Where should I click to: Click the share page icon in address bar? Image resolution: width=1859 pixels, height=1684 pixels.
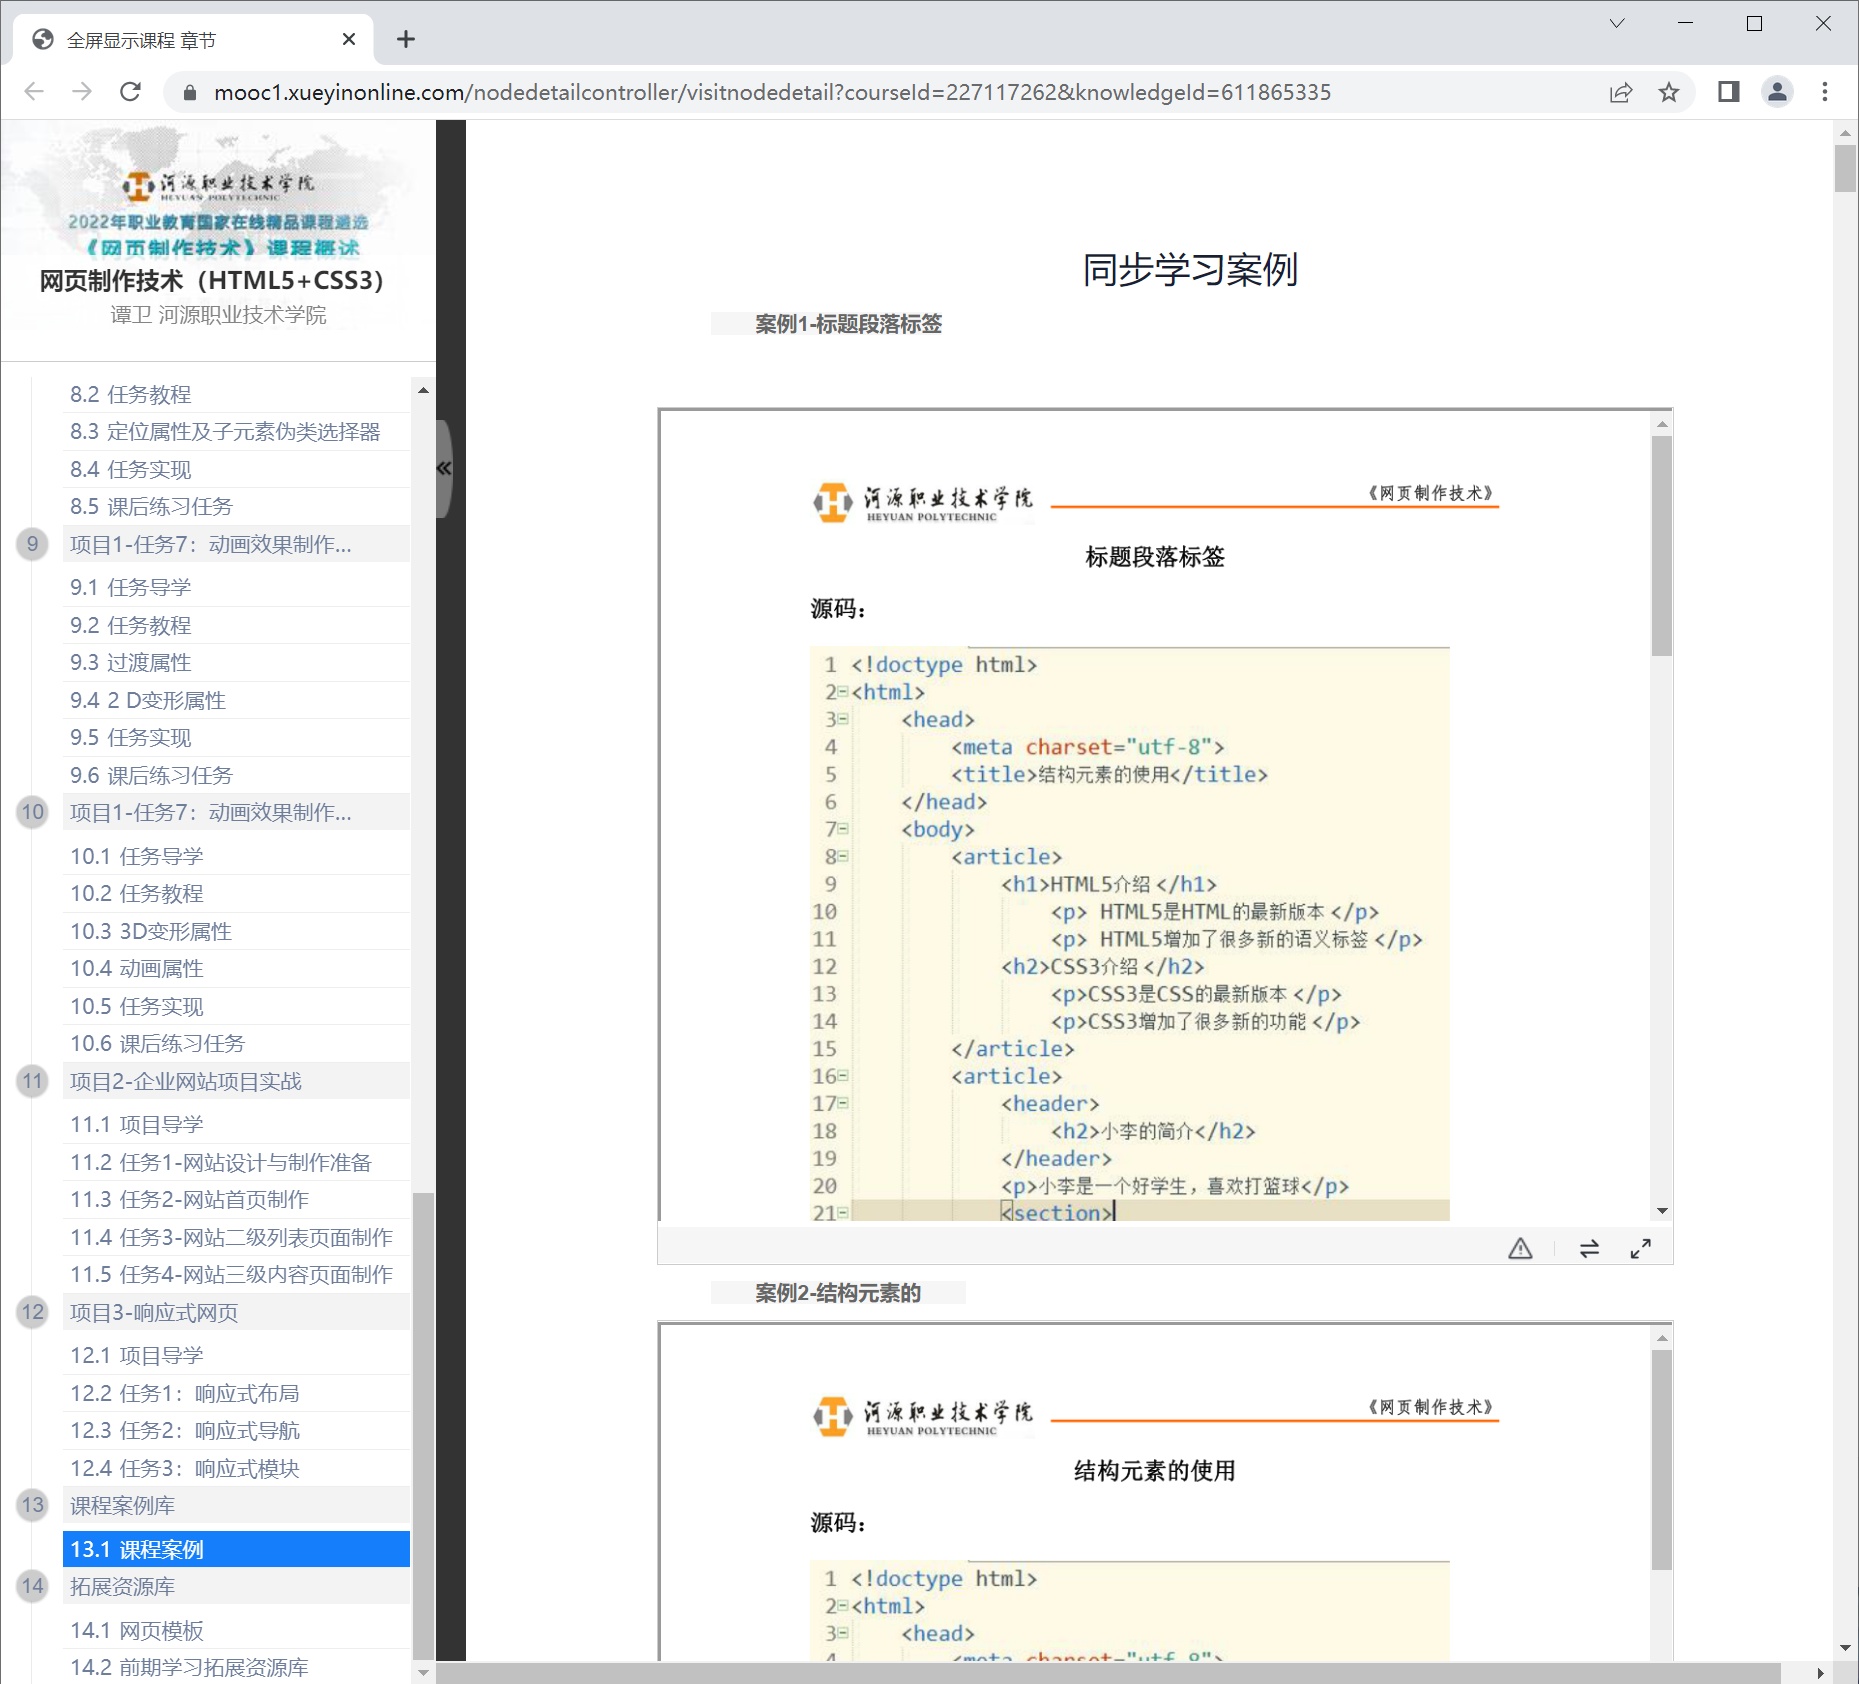1621,92
